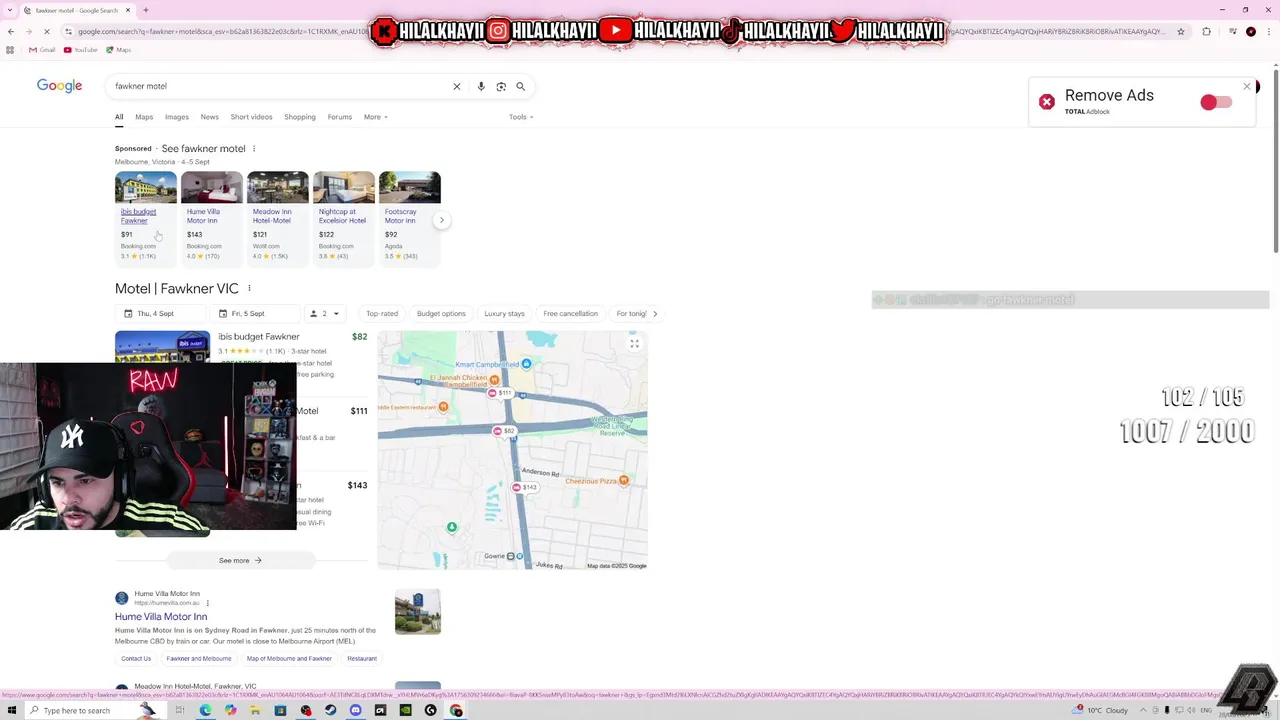Viewport: 1280px width, 720px height.
Task: Toggle the Budget options filter chip
Action: tap(441, 314)
